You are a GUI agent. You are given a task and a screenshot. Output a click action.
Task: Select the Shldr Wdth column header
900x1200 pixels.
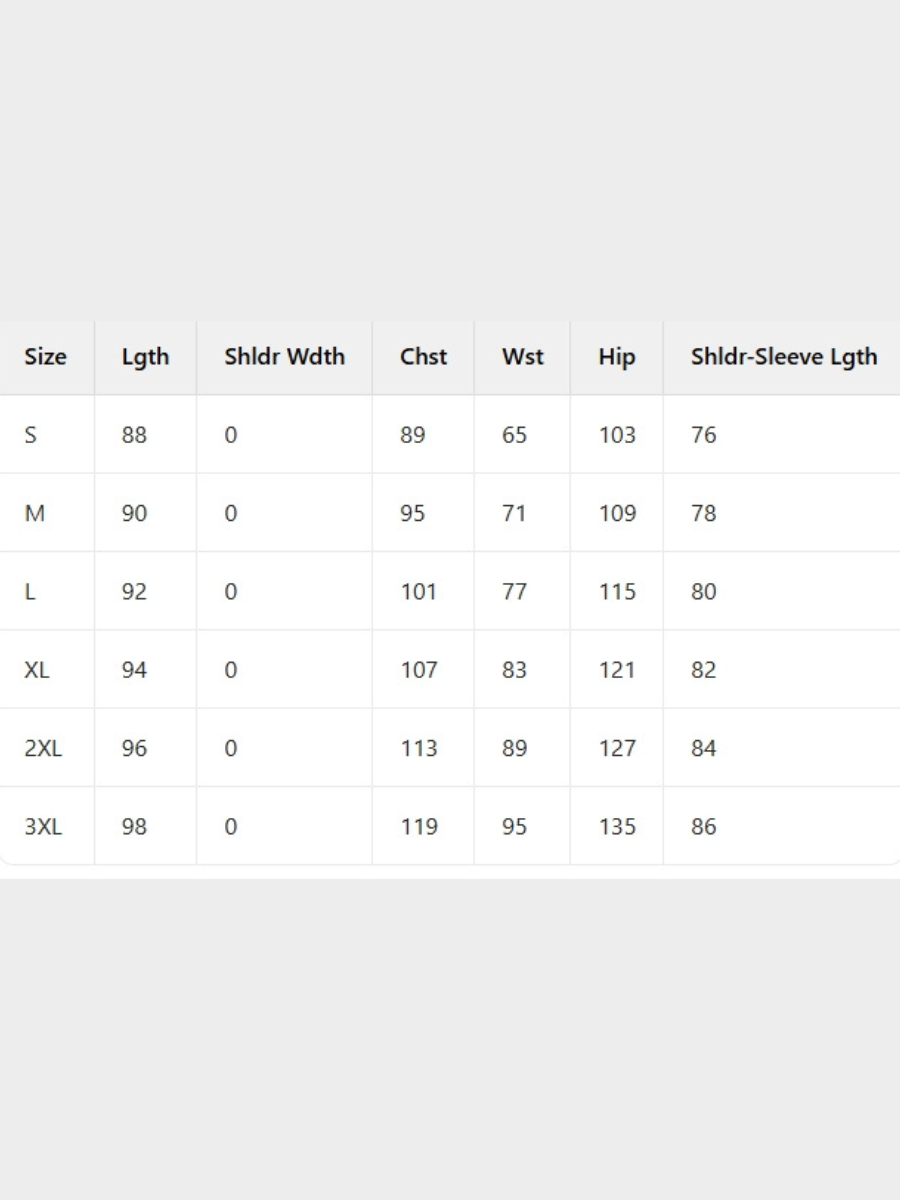pyautogui.click(x=284, y=357)
